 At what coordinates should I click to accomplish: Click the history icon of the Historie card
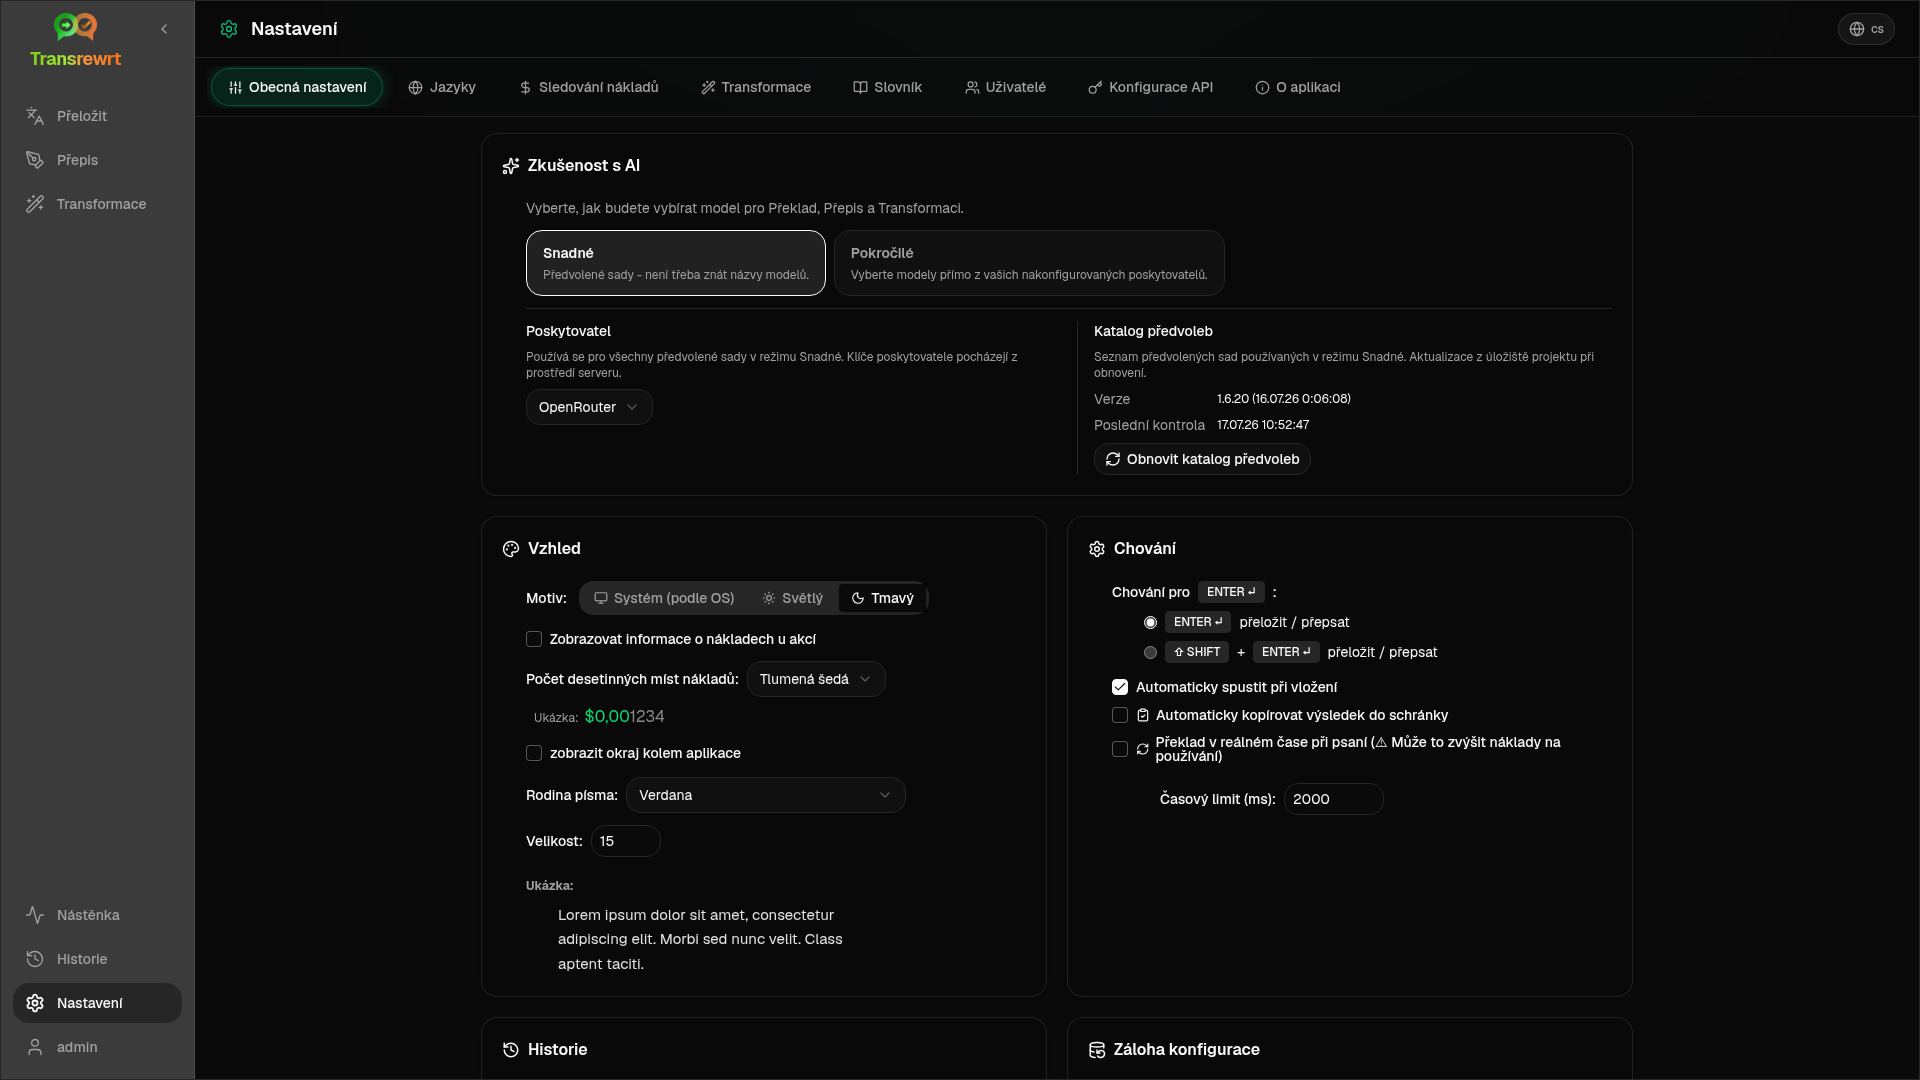pyautogui.click(x=511, y=1050)
